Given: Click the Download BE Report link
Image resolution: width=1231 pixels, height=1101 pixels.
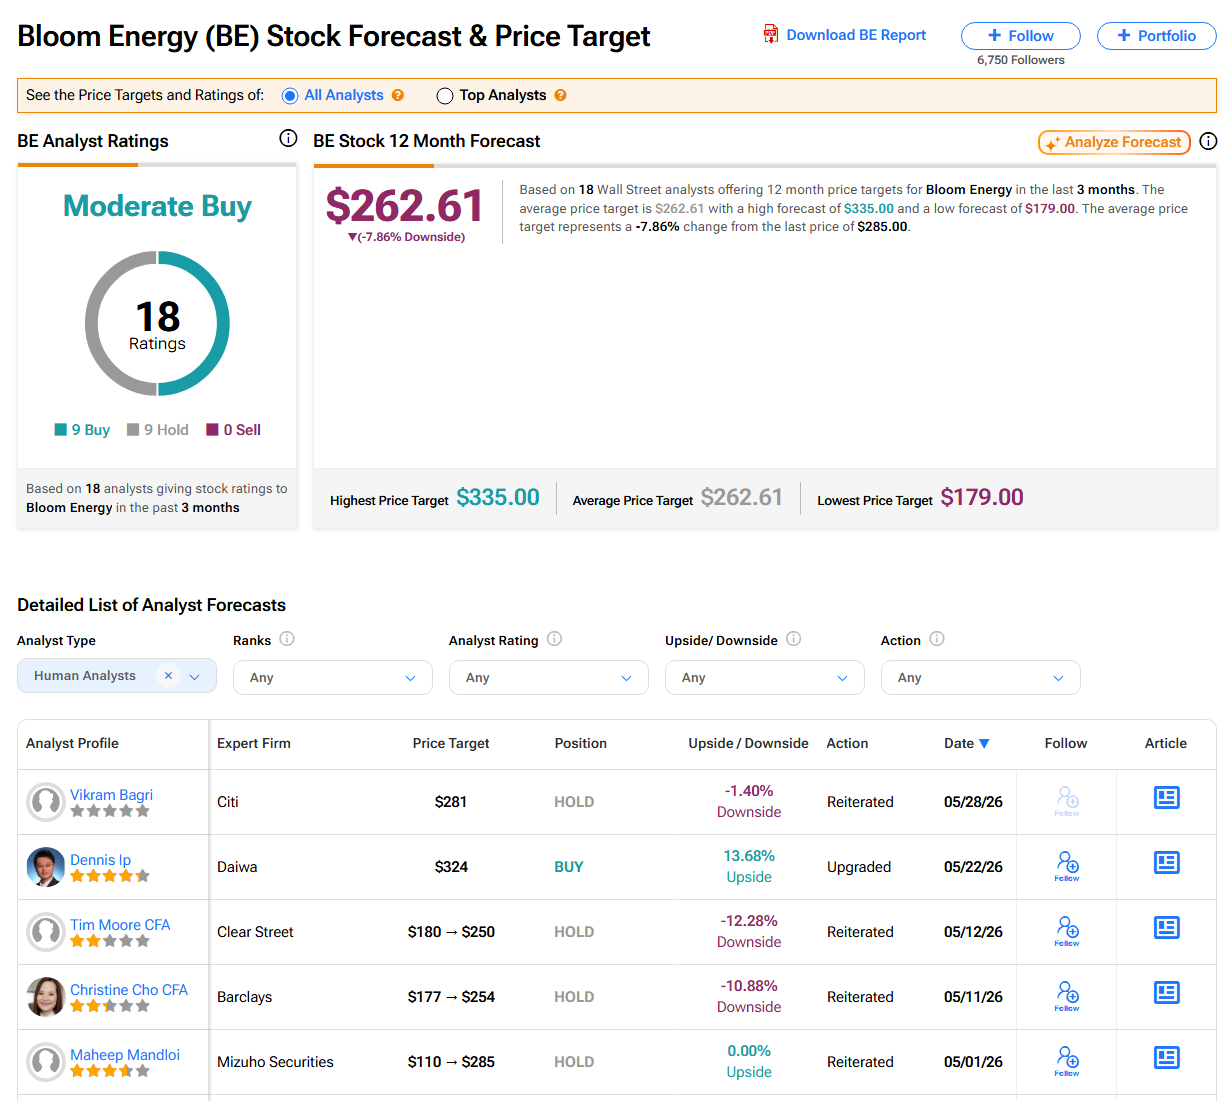Looking at the screenshot, I should click(x=856, y=35).
